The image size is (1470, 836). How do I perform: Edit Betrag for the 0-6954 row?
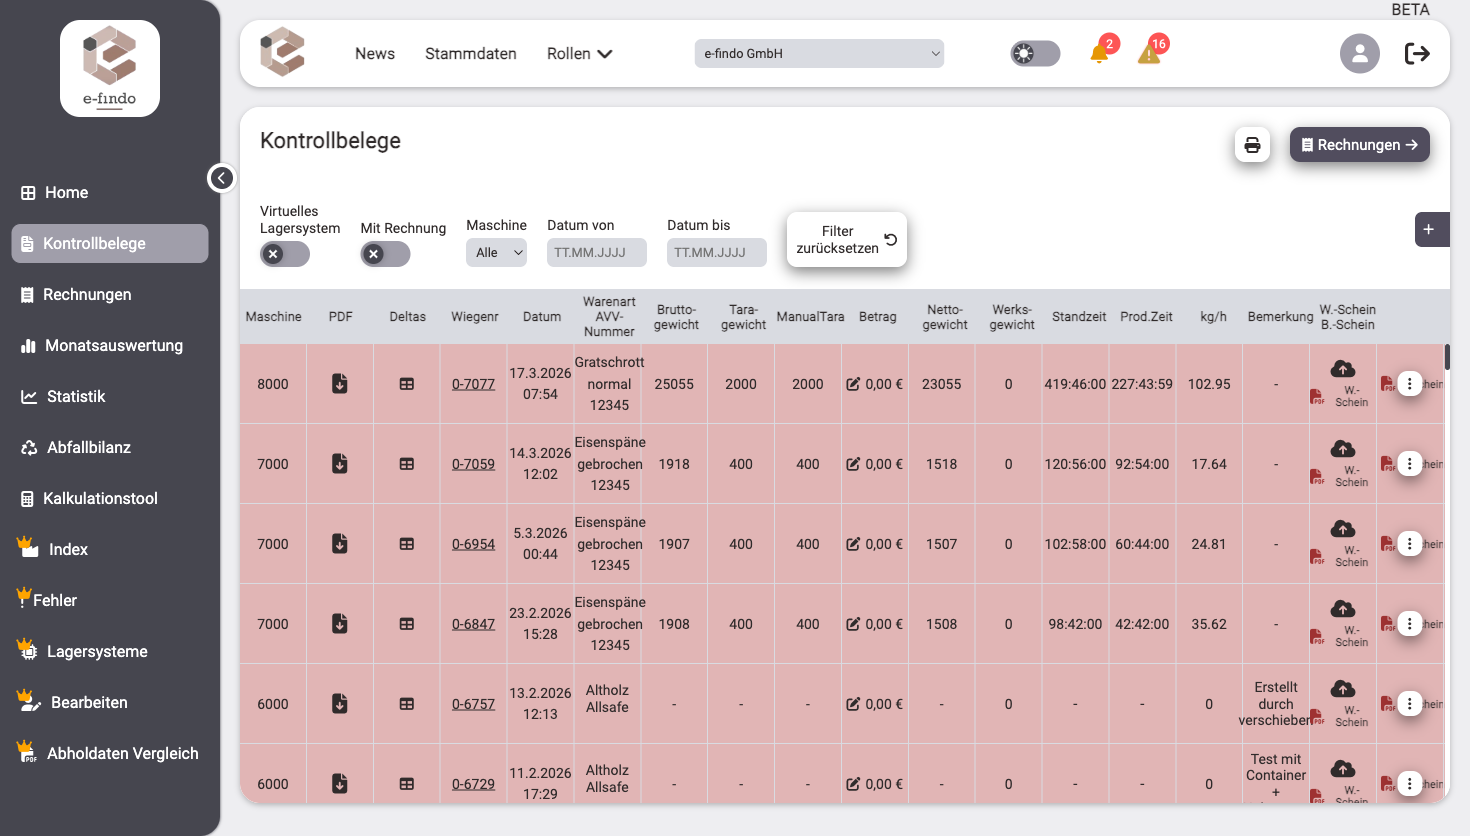pos(853,544)
